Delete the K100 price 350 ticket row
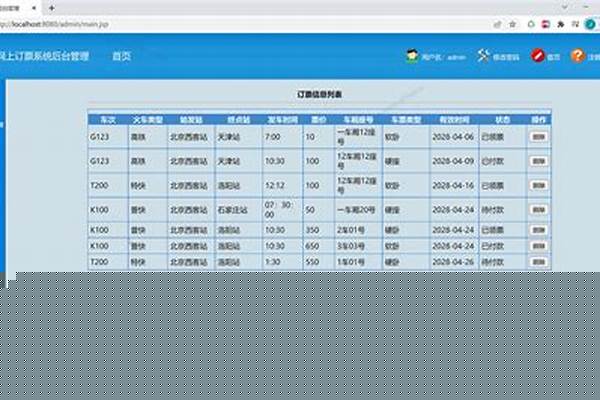Viewport: 600px width, 400px height. (x=539, y=230)
